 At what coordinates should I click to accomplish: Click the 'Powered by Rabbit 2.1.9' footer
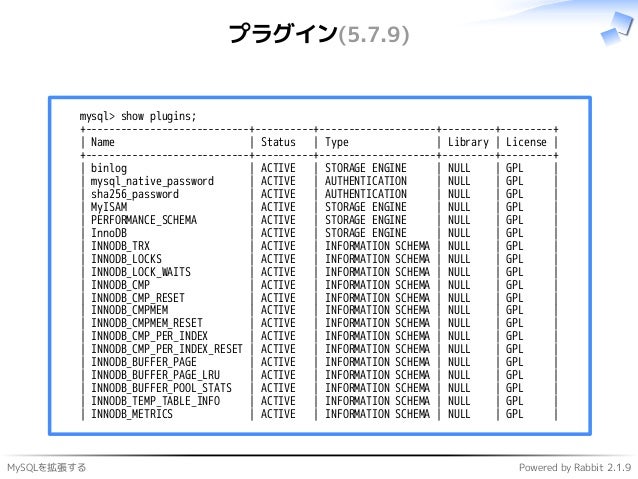(x=575, y=467)
